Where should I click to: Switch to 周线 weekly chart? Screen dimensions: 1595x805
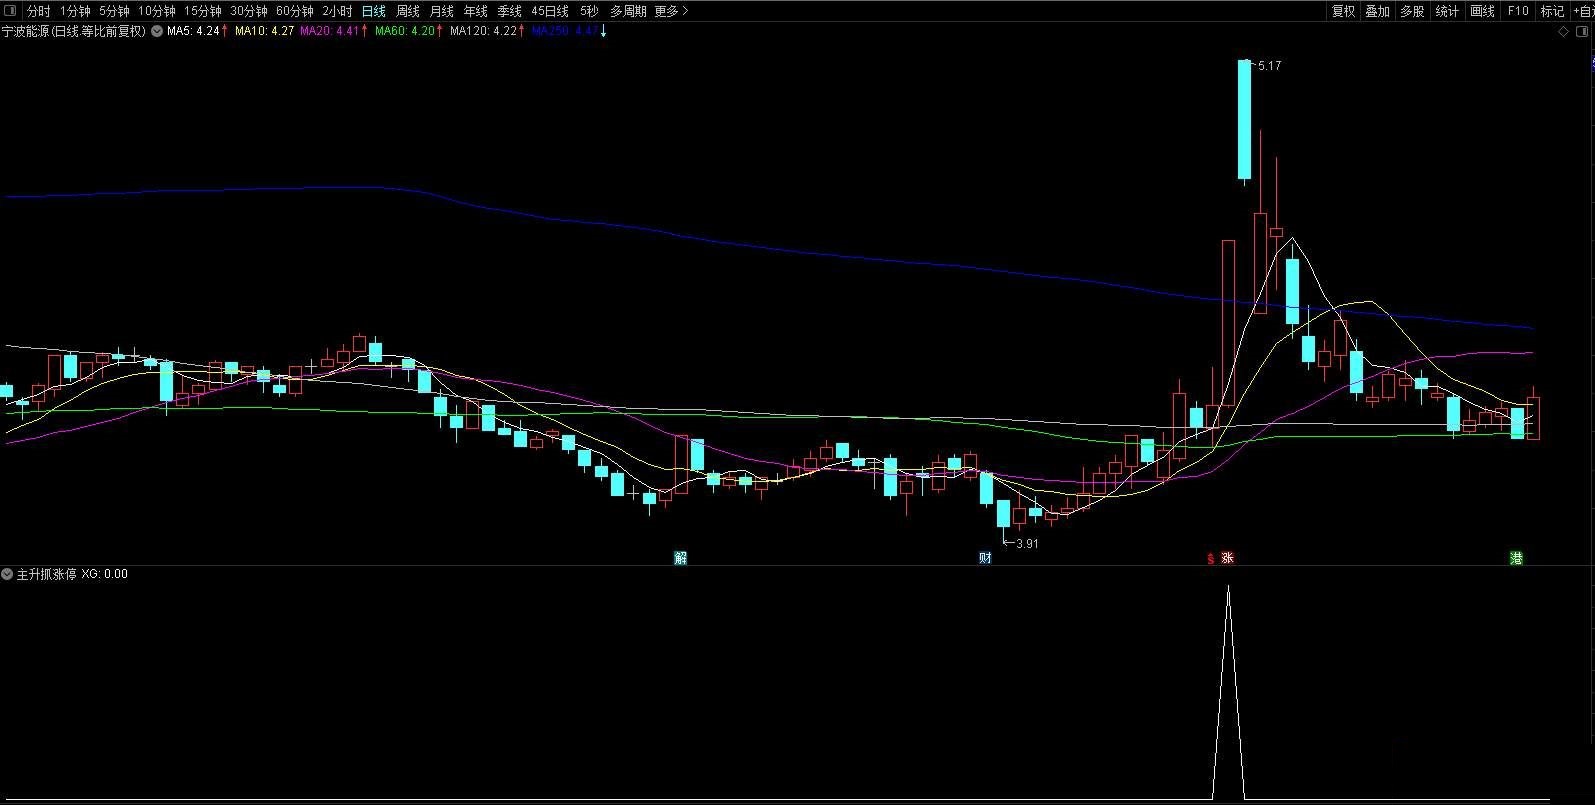click(x=408, y=11)
